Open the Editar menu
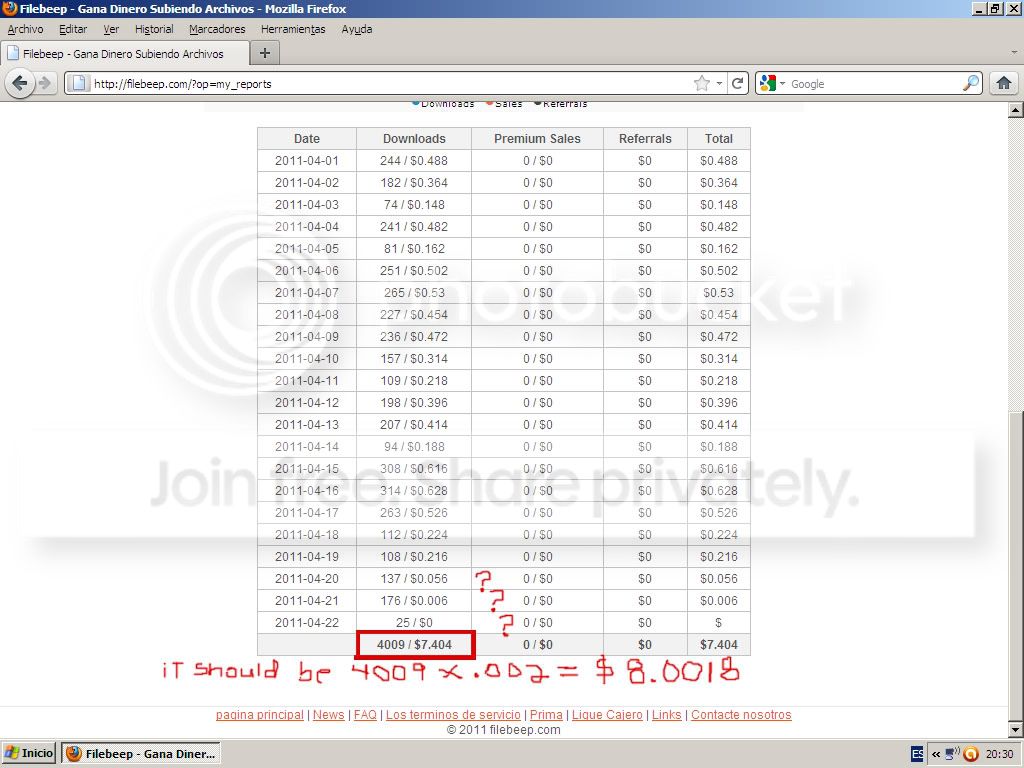This screenshot has height=768, width=1024. [x=73, y=29]
